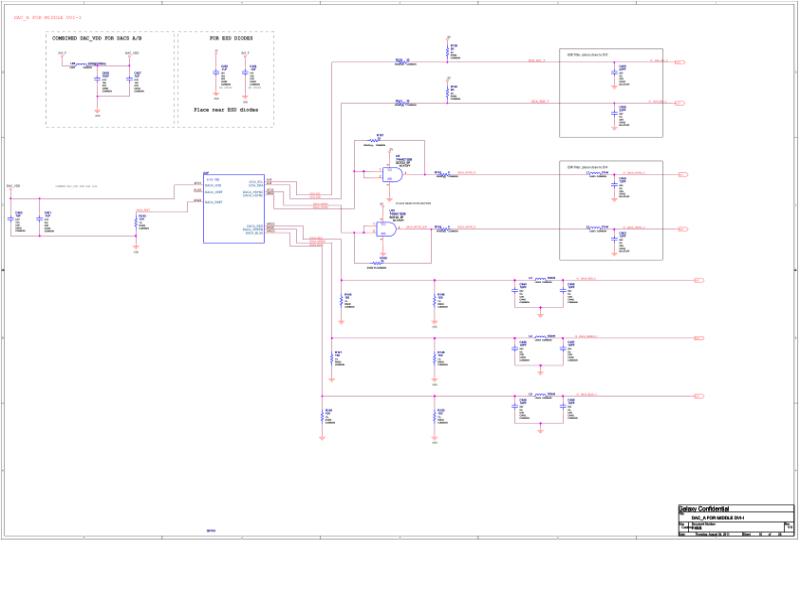The width and height of the screenshot is (800, 600).
Task: Select the large blue DAC IC block
Action: coord(234,209)
